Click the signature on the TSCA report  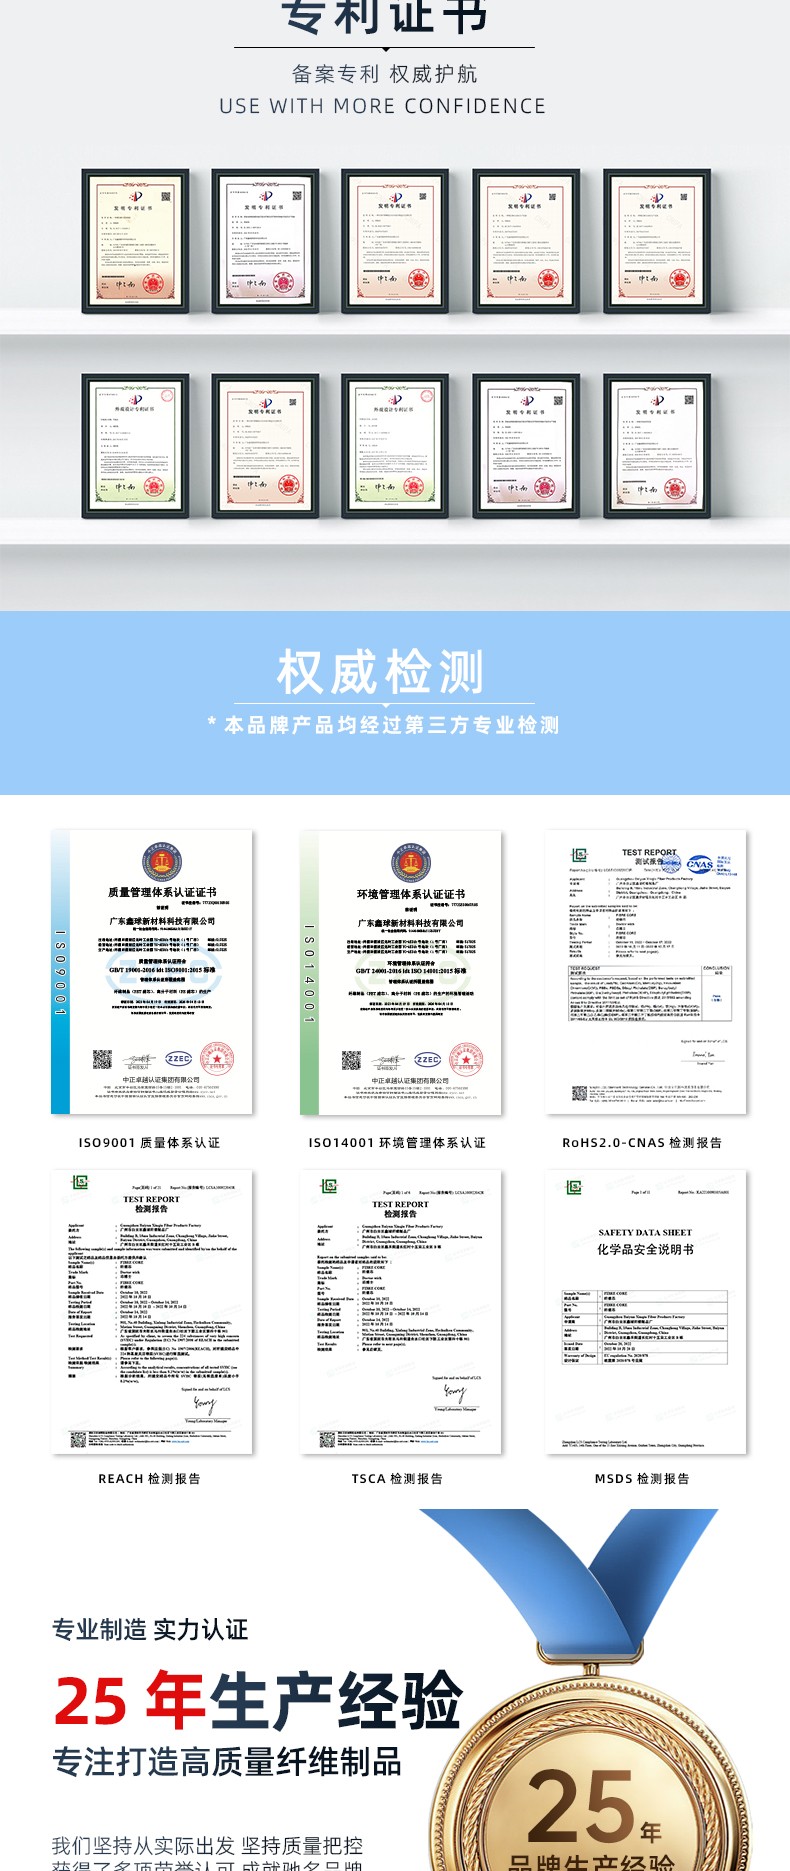455,1393
